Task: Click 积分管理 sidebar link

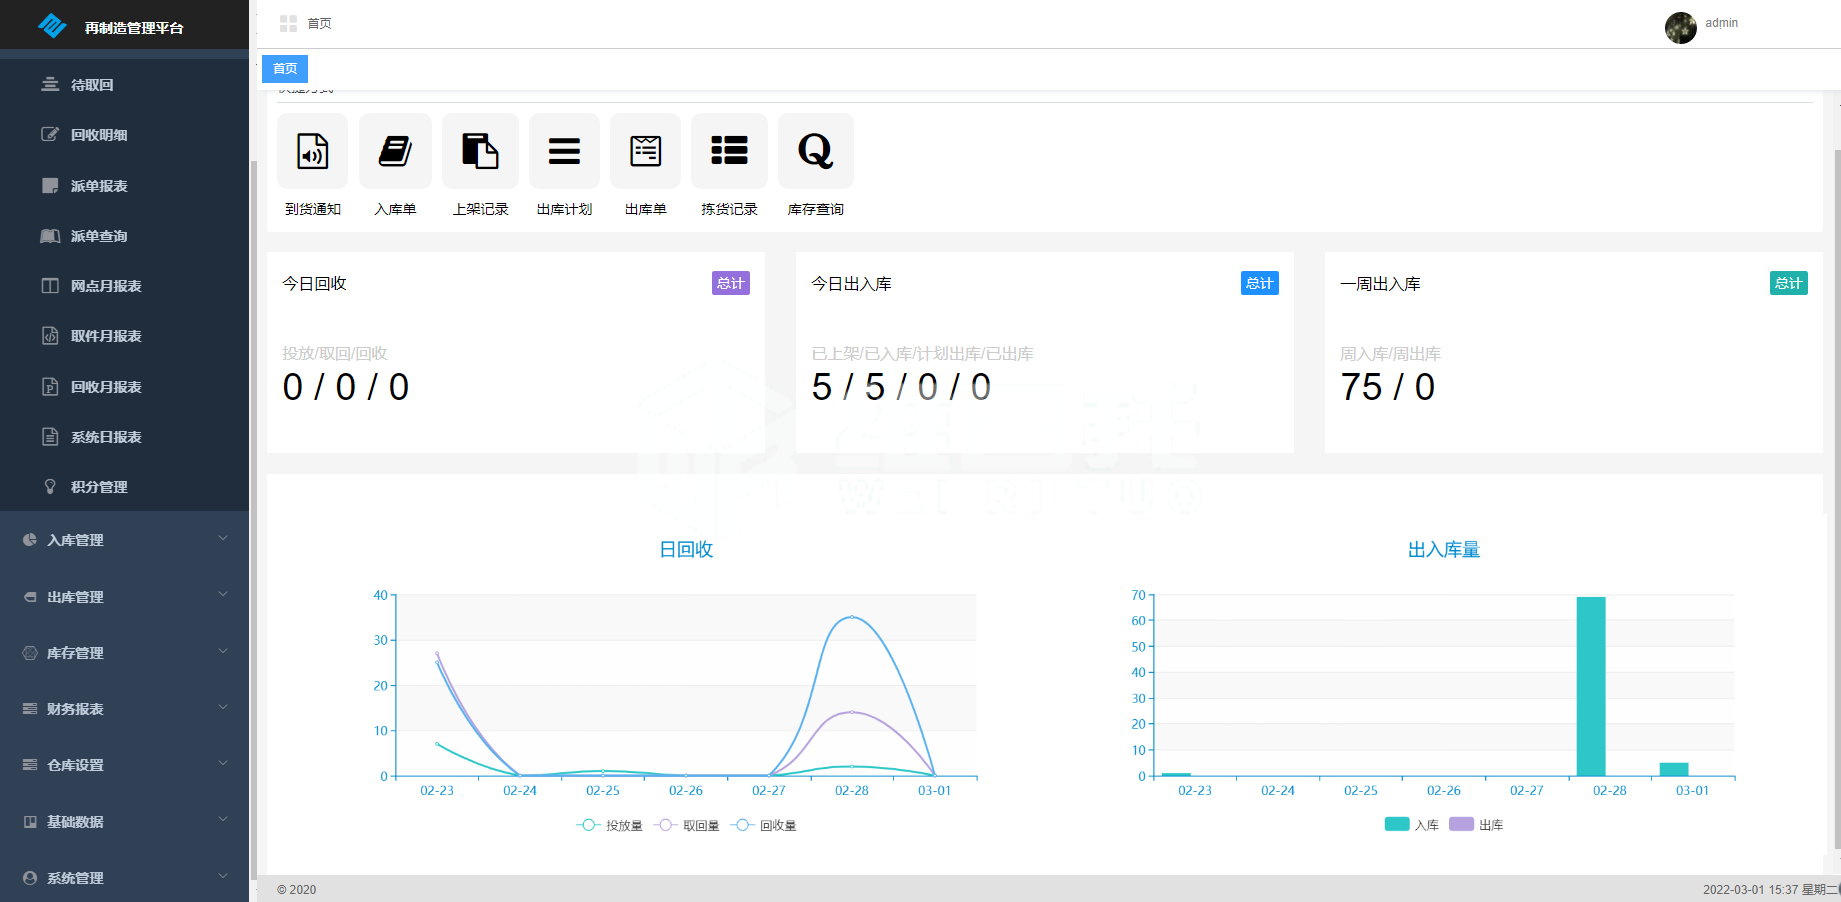Action: coord(99,487)
